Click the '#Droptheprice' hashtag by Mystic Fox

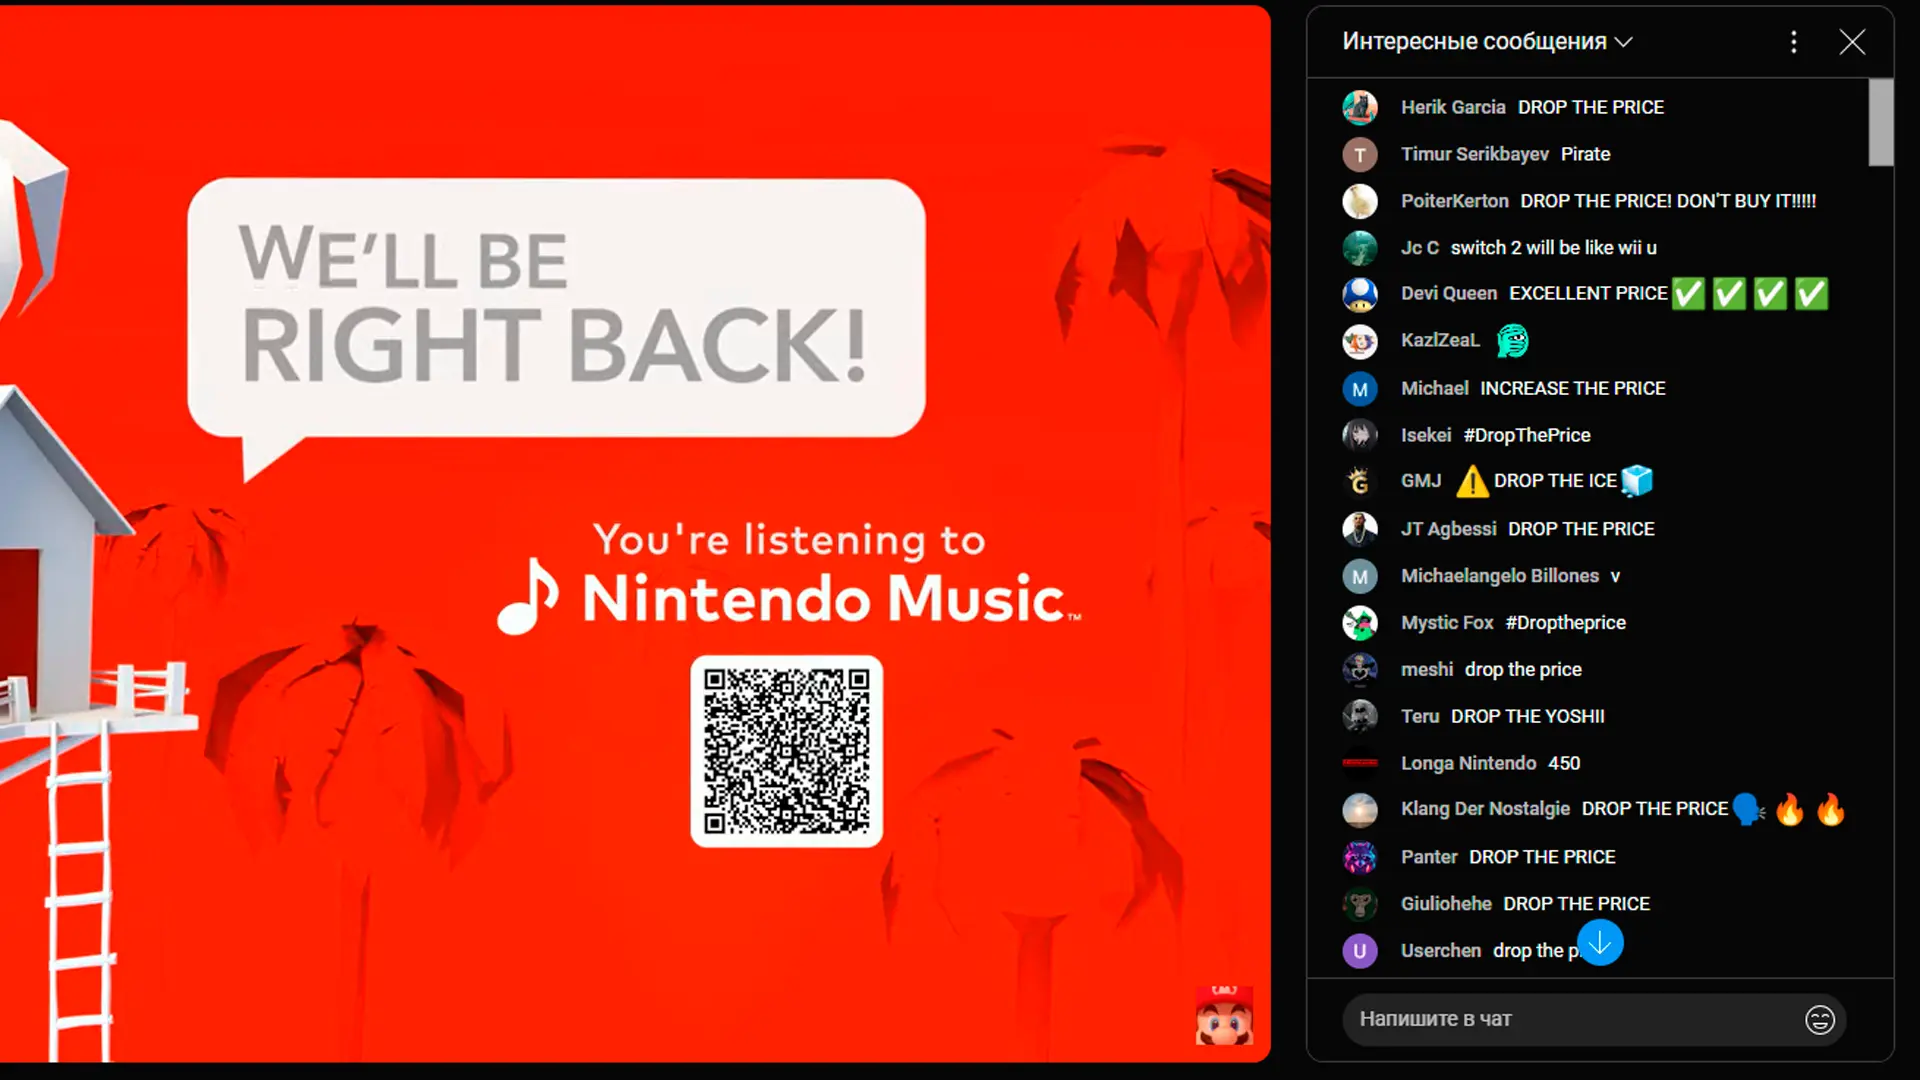(1566, 622)
